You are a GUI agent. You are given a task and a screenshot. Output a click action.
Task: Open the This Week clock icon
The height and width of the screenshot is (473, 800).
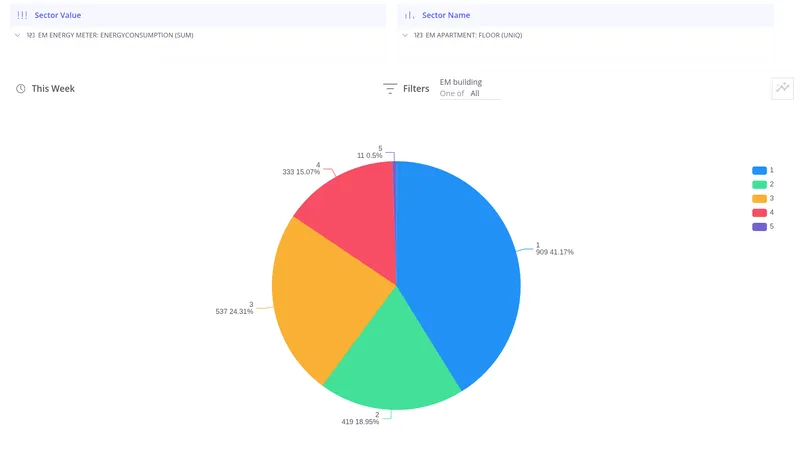click(x=20, y=89)
